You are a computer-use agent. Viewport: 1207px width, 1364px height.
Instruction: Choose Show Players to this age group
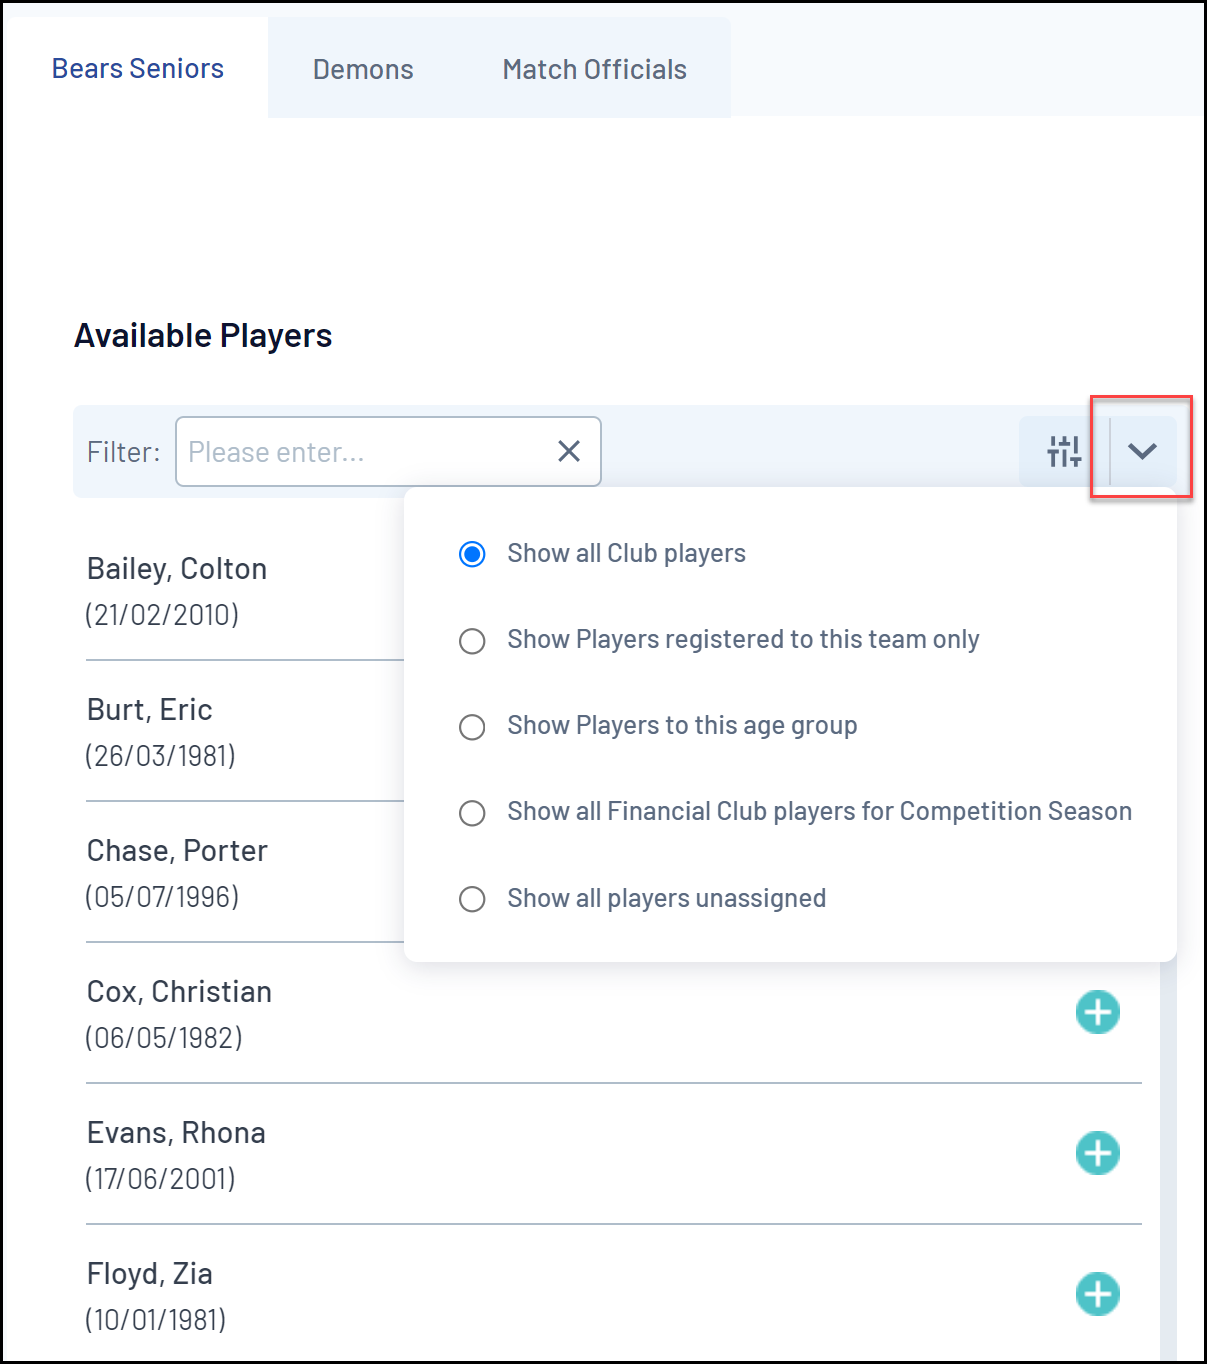[472, 726]
